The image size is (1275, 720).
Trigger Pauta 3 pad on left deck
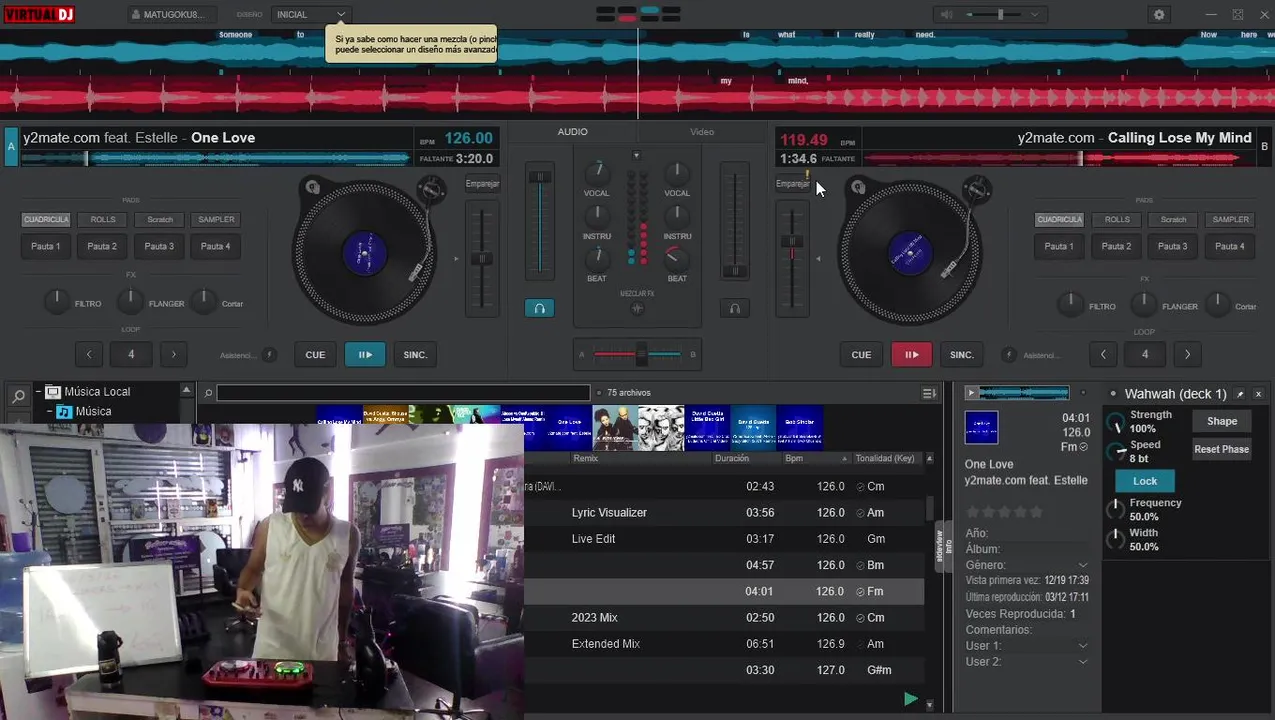pyautogui.click(x=159, y=246)
